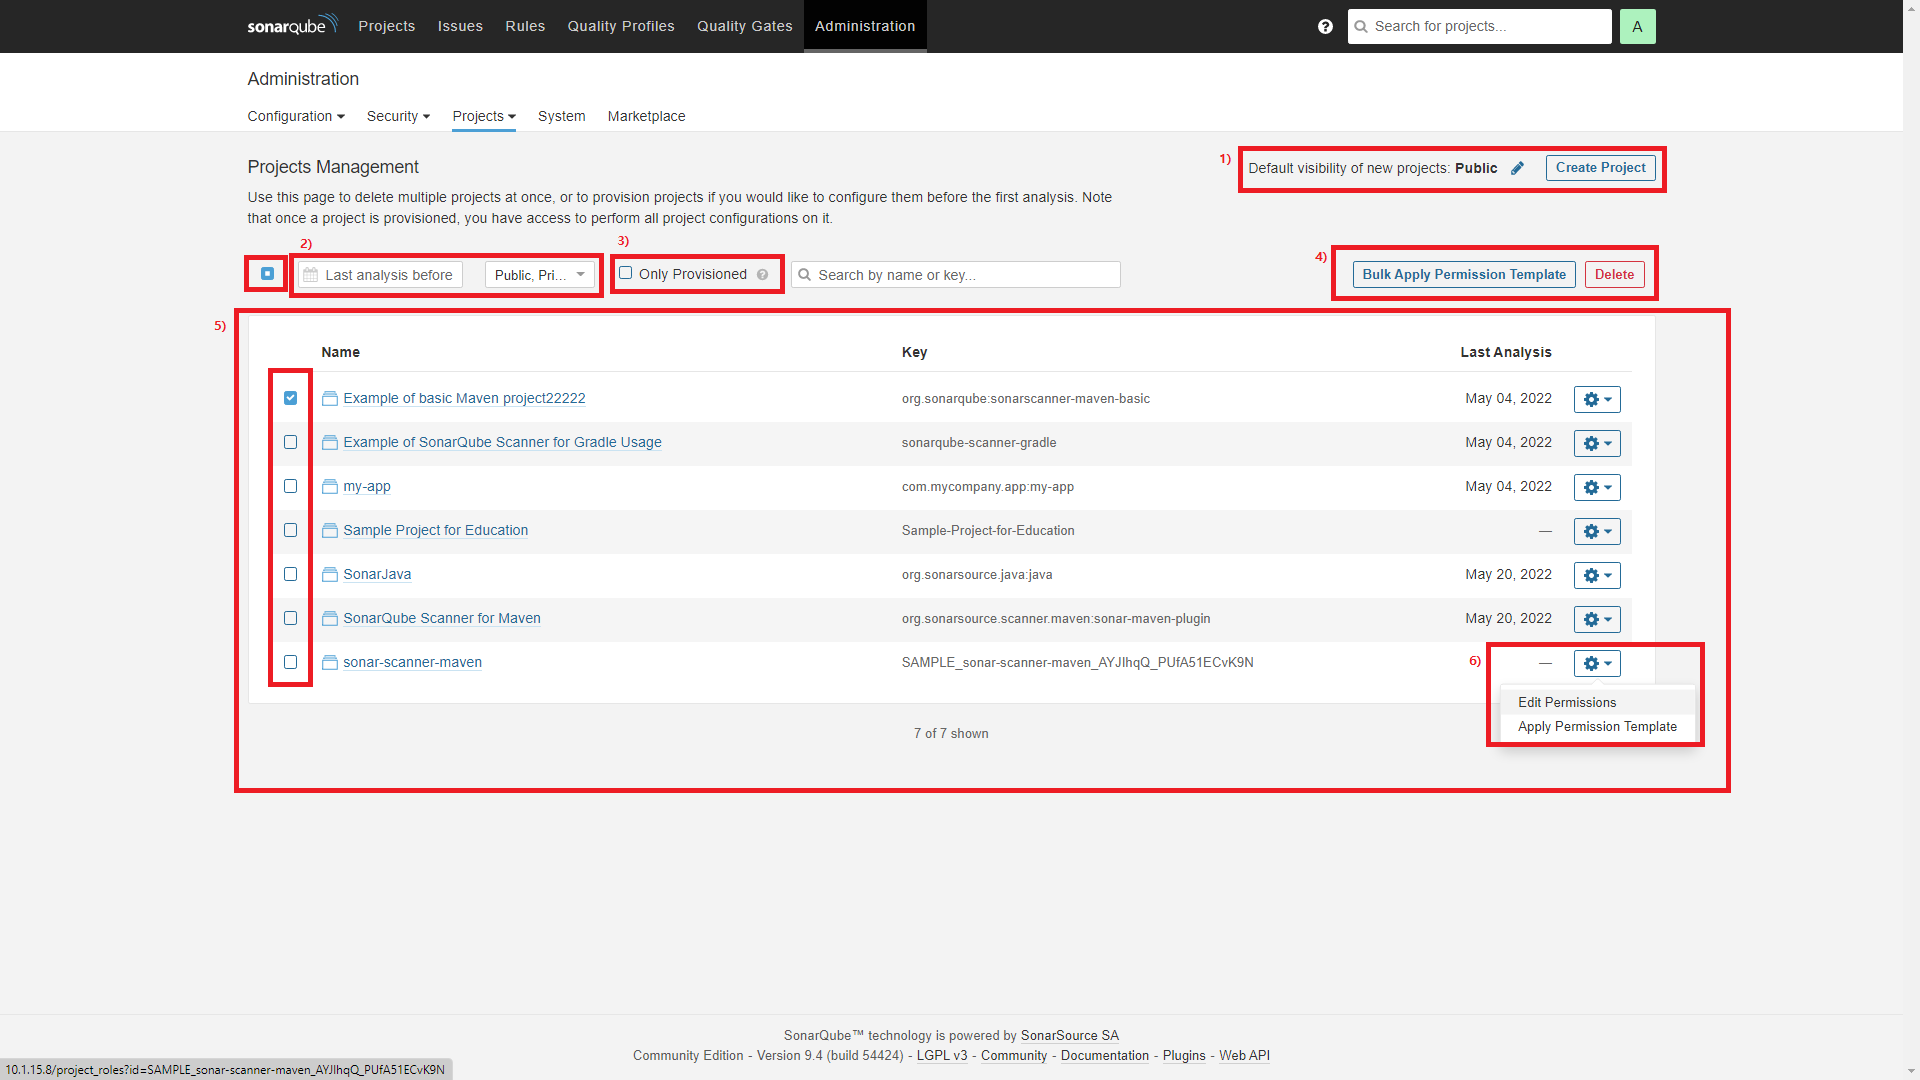Click Bulk Apply Permission Template
This screenshot has height=1080, width=1920.
[x=1464, y=275]
